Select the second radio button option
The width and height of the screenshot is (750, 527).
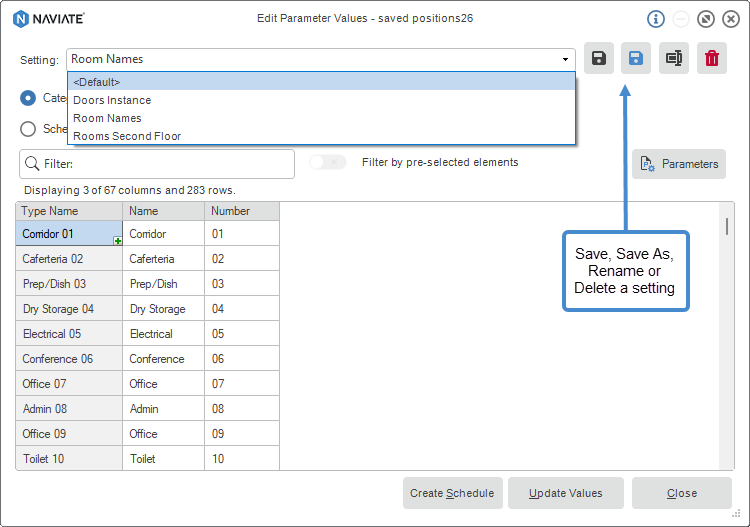pyautogui.click(x=28, y=129)
